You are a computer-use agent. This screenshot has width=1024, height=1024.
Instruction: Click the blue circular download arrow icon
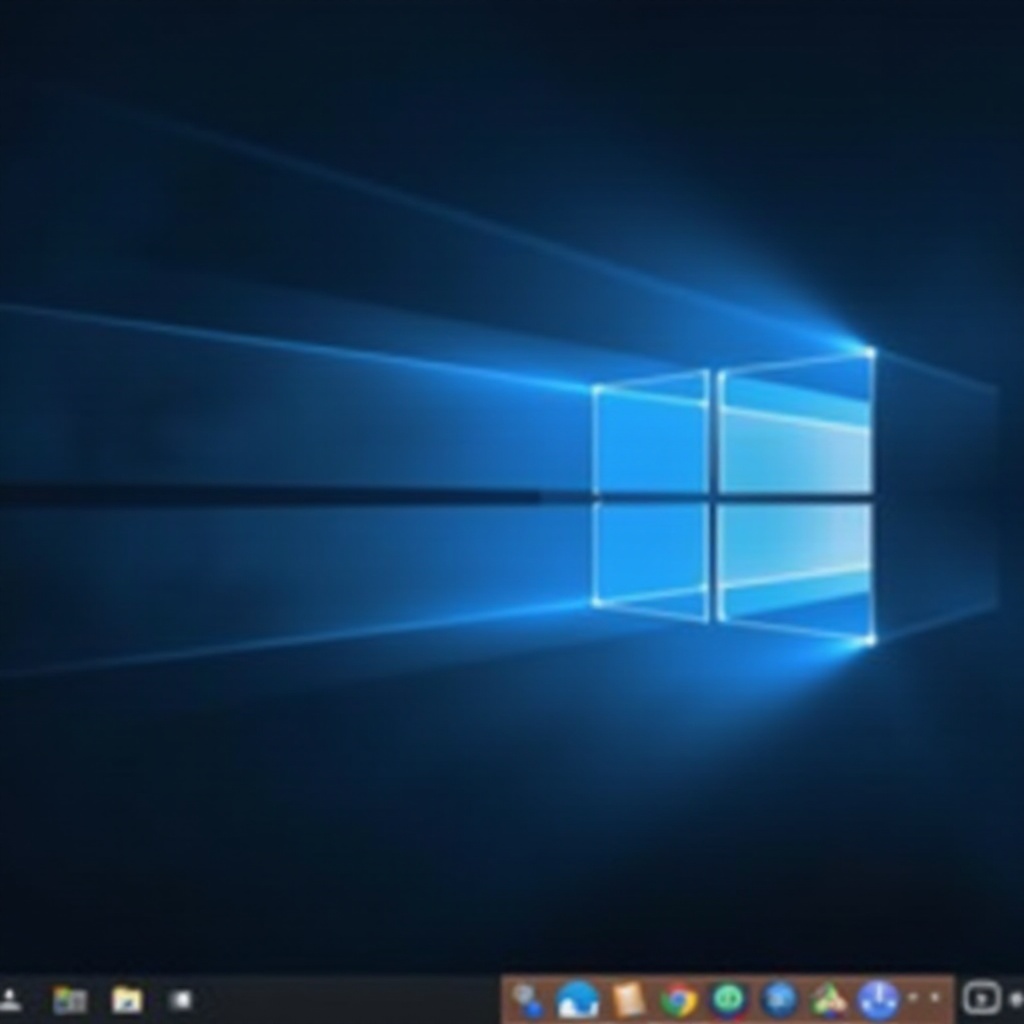[878, 999]
